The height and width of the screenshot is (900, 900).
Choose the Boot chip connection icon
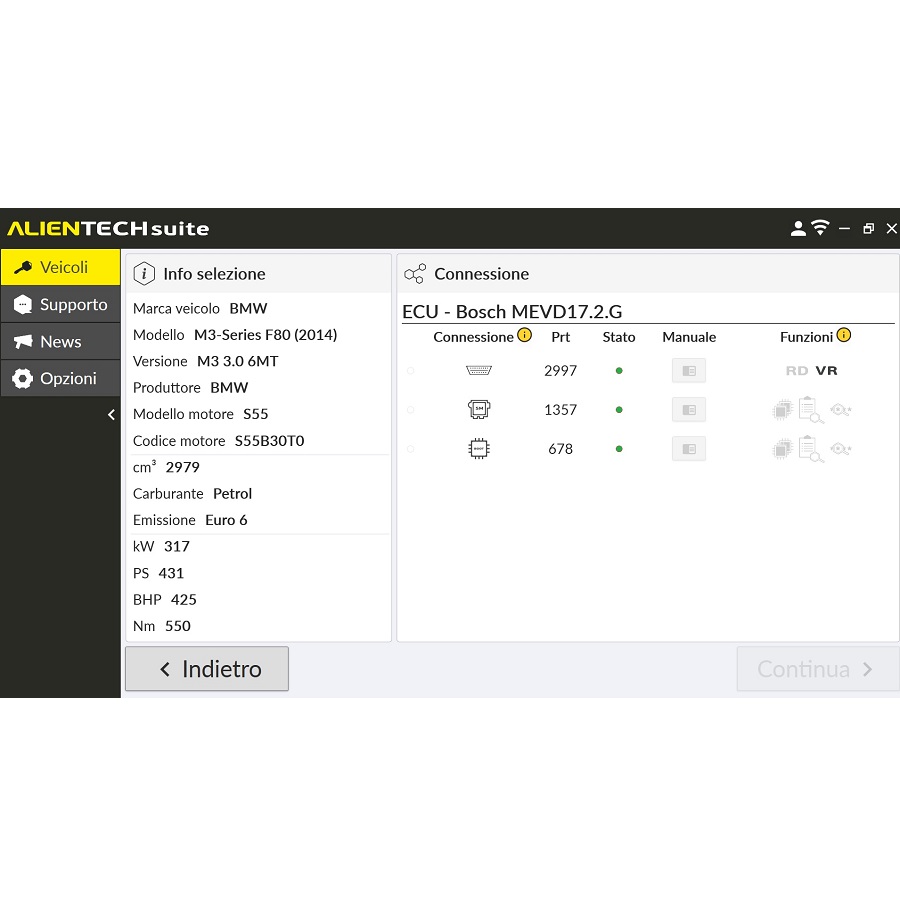tap(479, 449)
